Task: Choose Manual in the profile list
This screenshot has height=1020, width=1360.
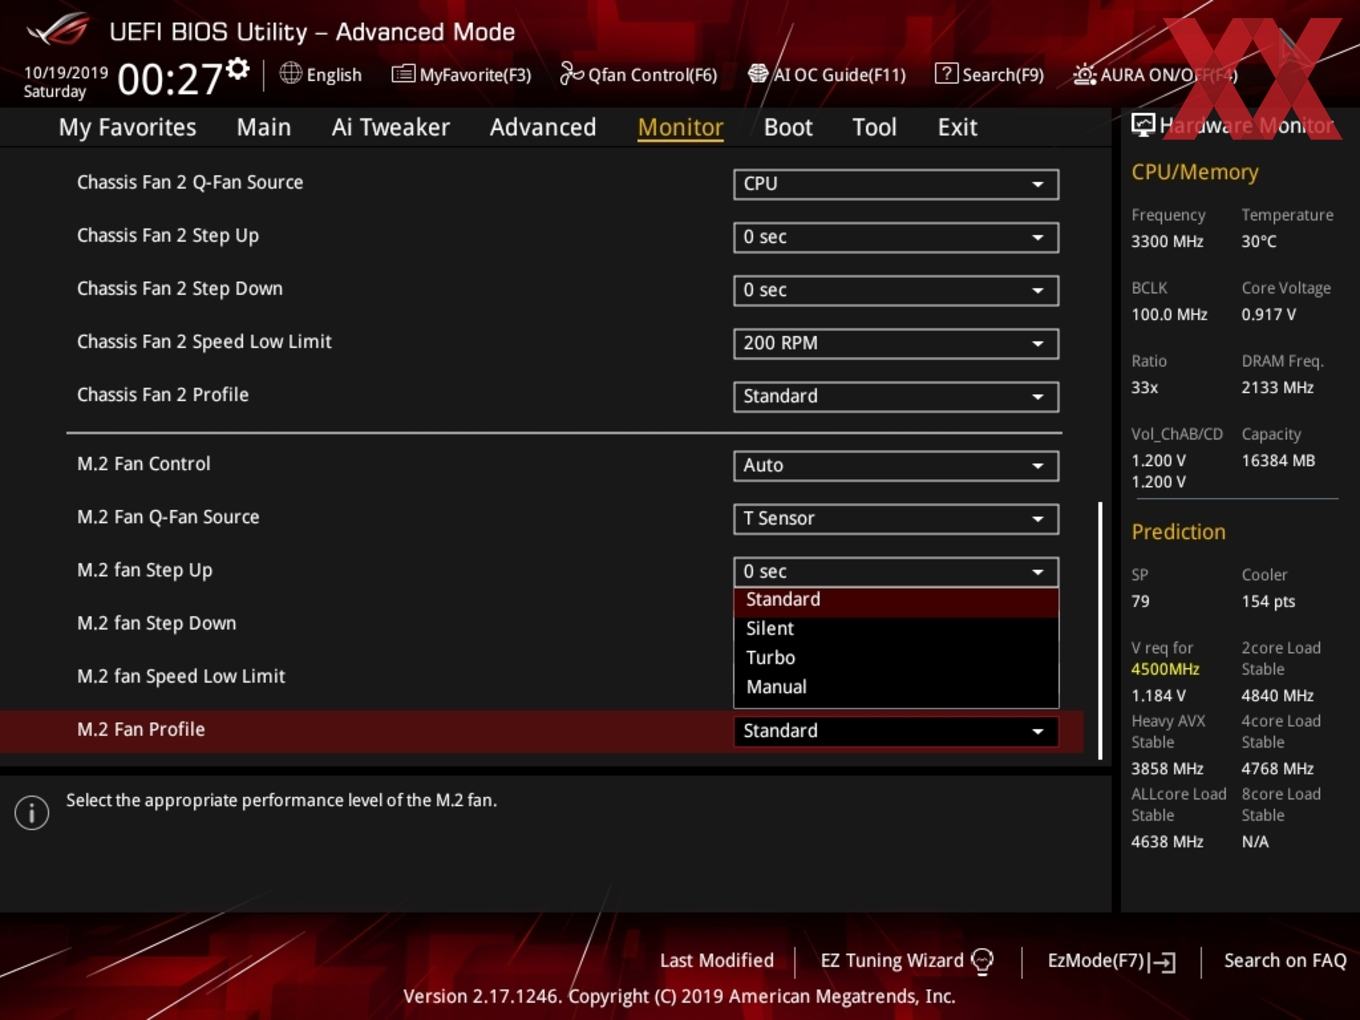Action: 896,687
